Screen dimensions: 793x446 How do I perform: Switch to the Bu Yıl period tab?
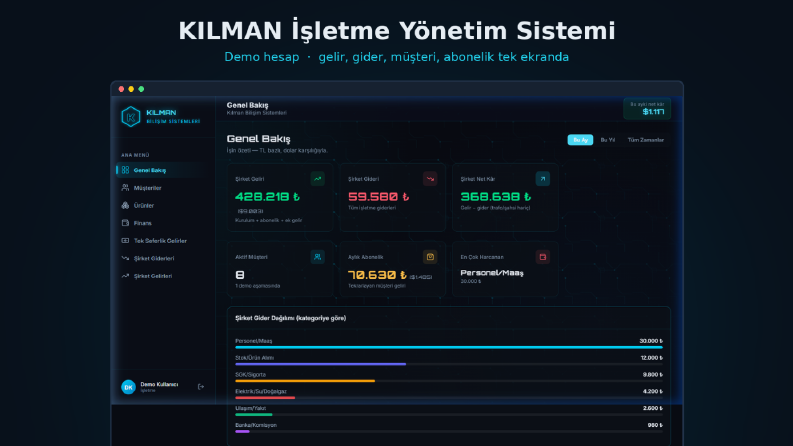coord(608,140)
